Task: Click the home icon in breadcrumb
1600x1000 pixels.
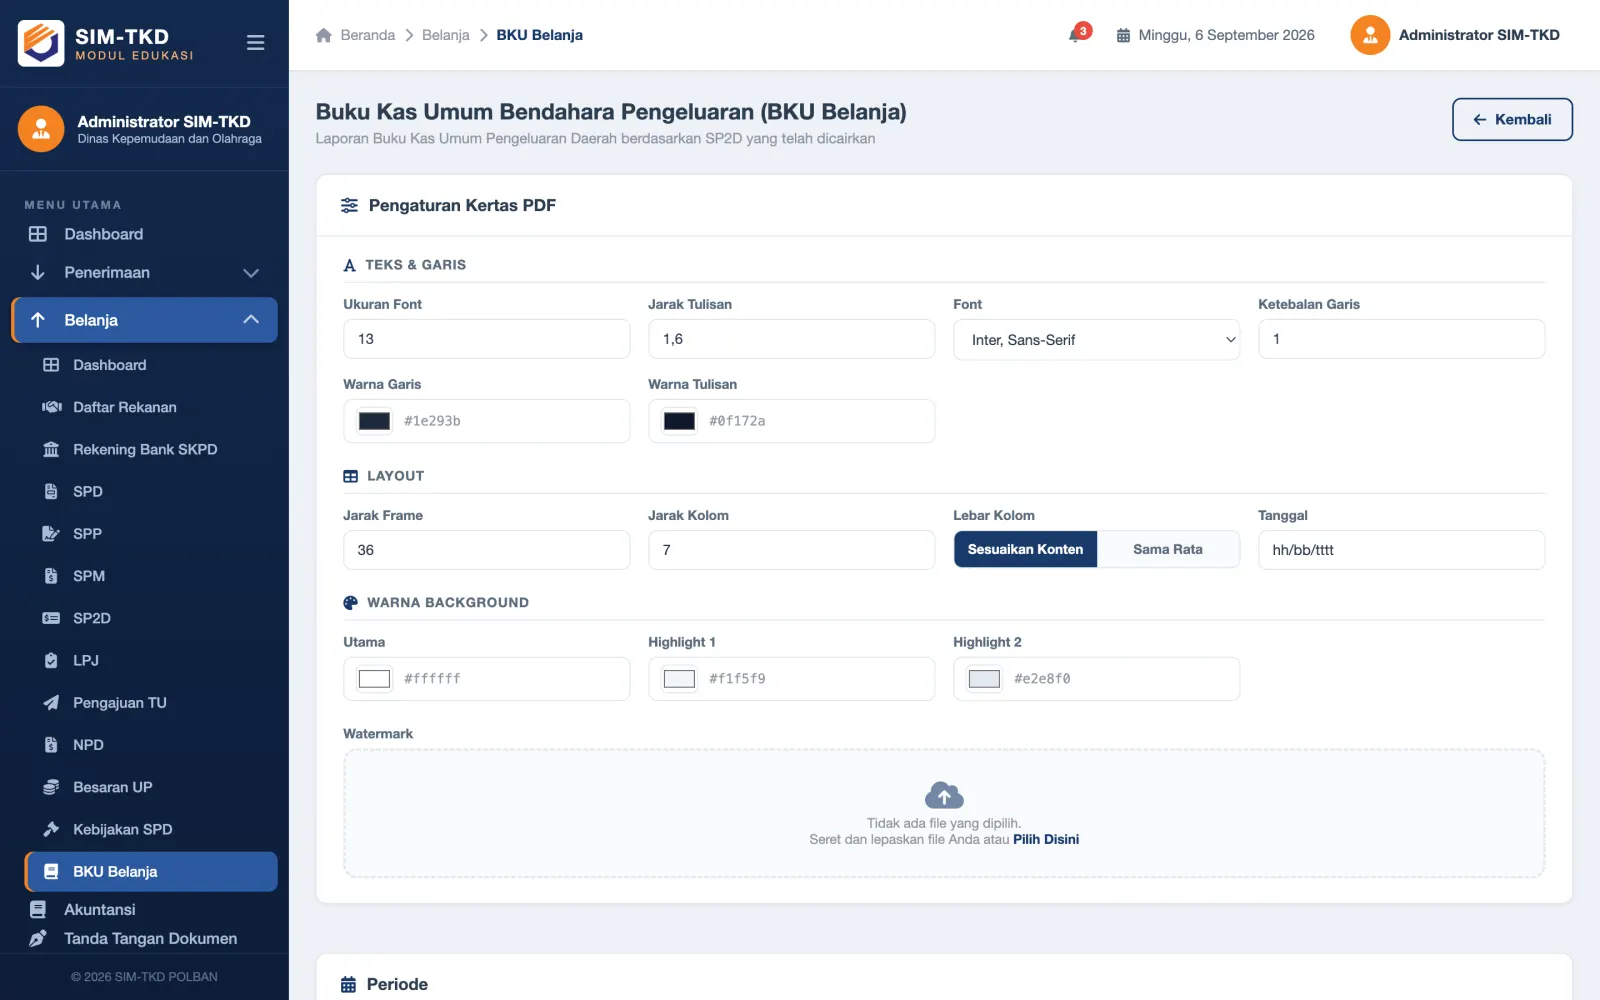Action: click(x=323, y=35)
